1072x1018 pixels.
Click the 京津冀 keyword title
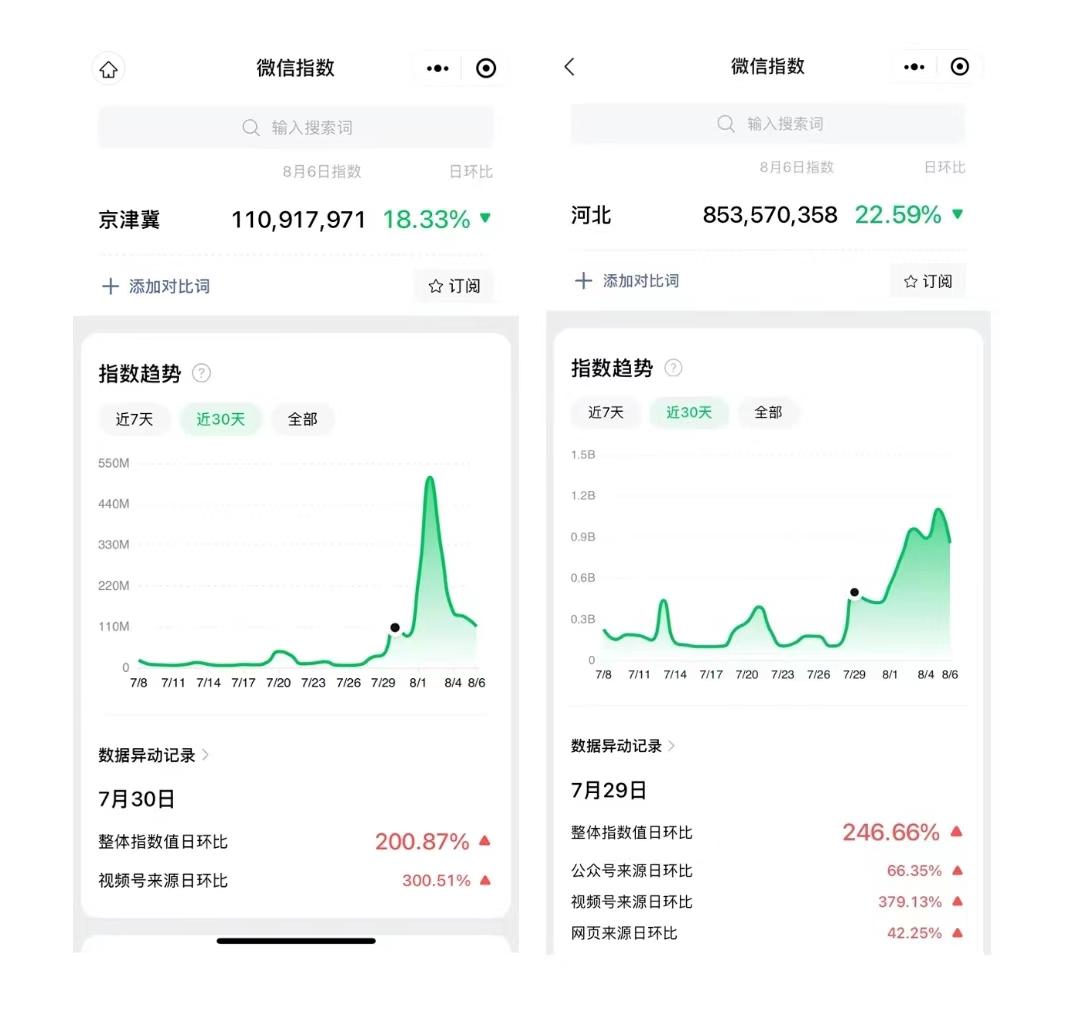[x=129, y=219]
